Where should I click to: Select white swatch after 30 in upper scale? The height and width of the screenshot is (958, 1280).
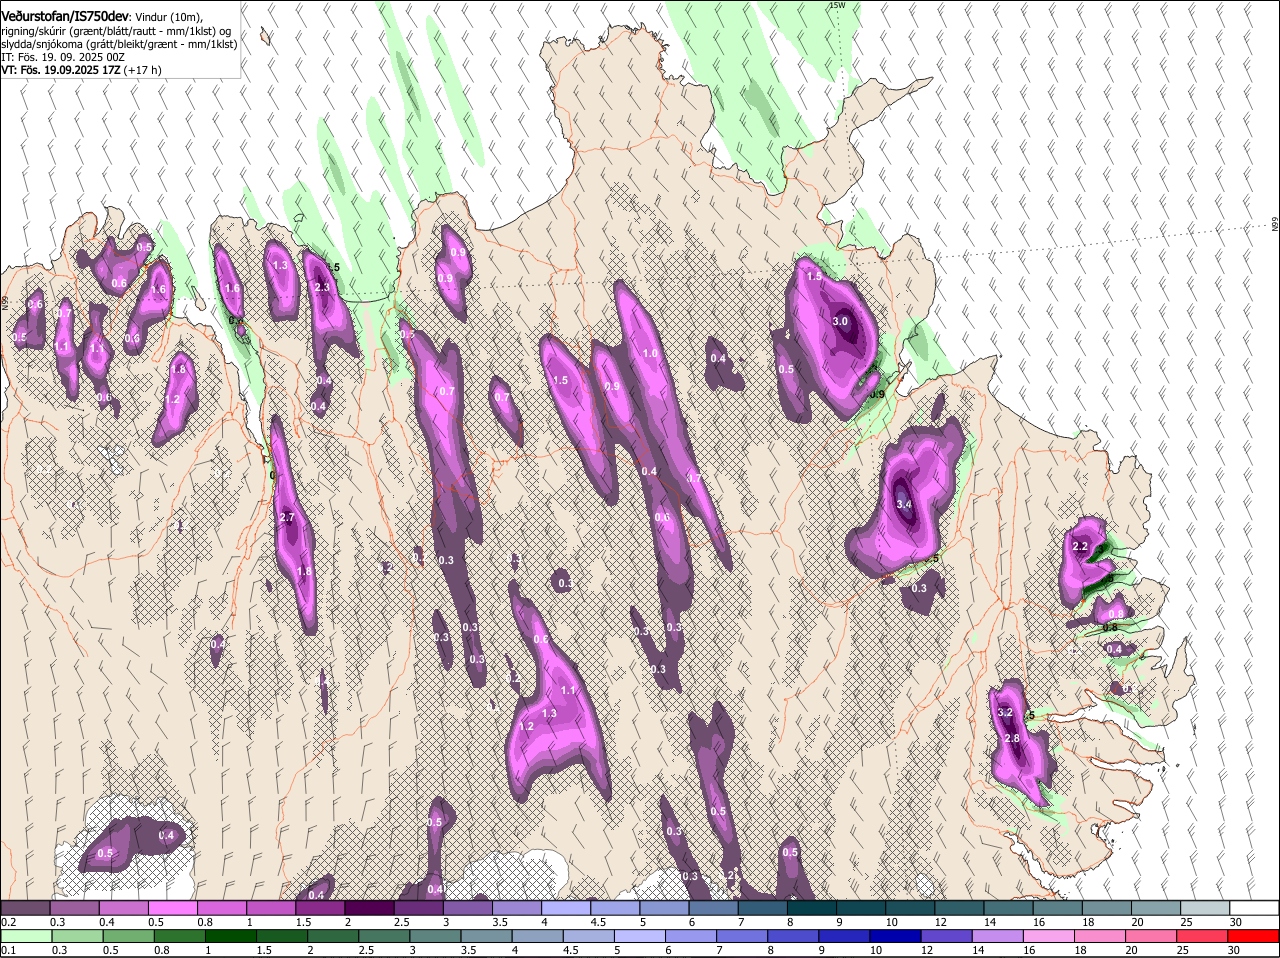point(1254,907)
